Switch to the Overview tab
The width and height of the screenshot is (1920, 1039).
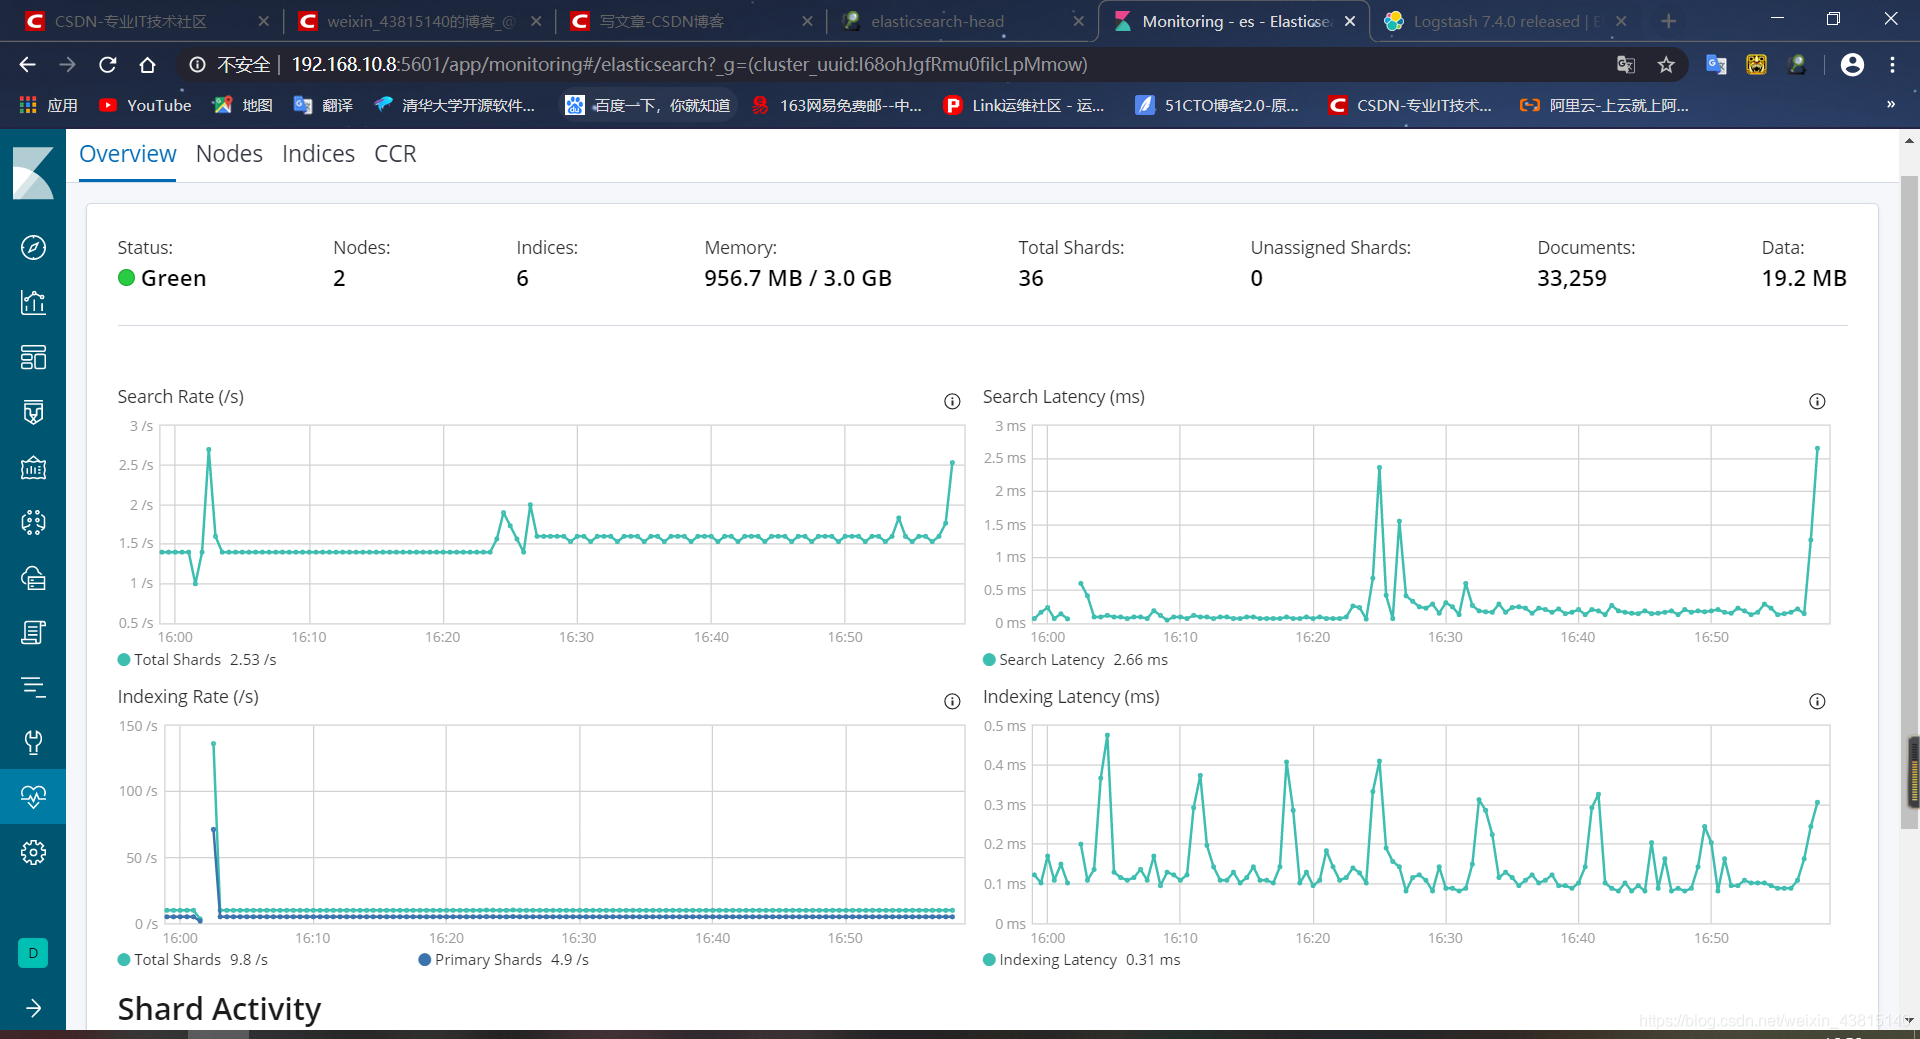click(127, 154)
